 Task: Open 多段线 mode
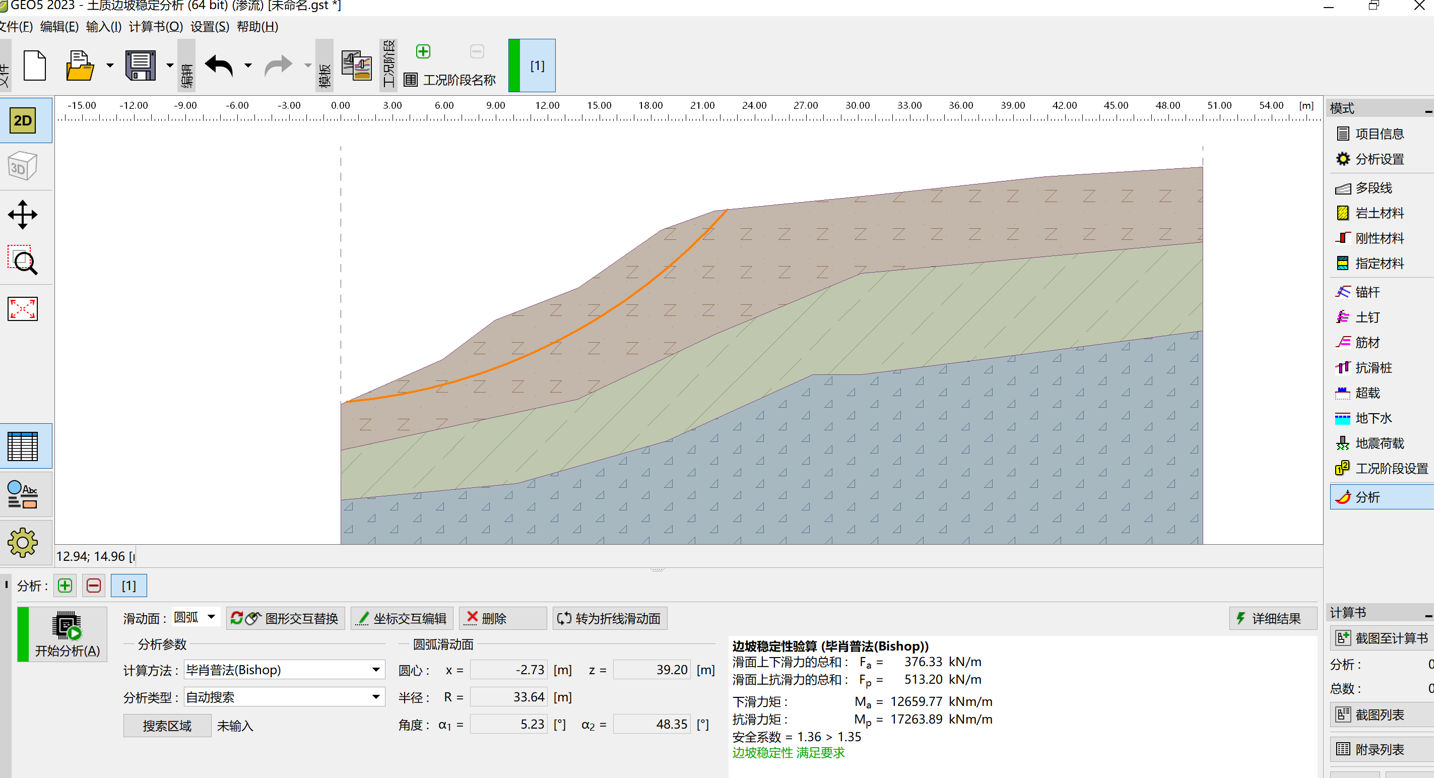(1380, 188)
